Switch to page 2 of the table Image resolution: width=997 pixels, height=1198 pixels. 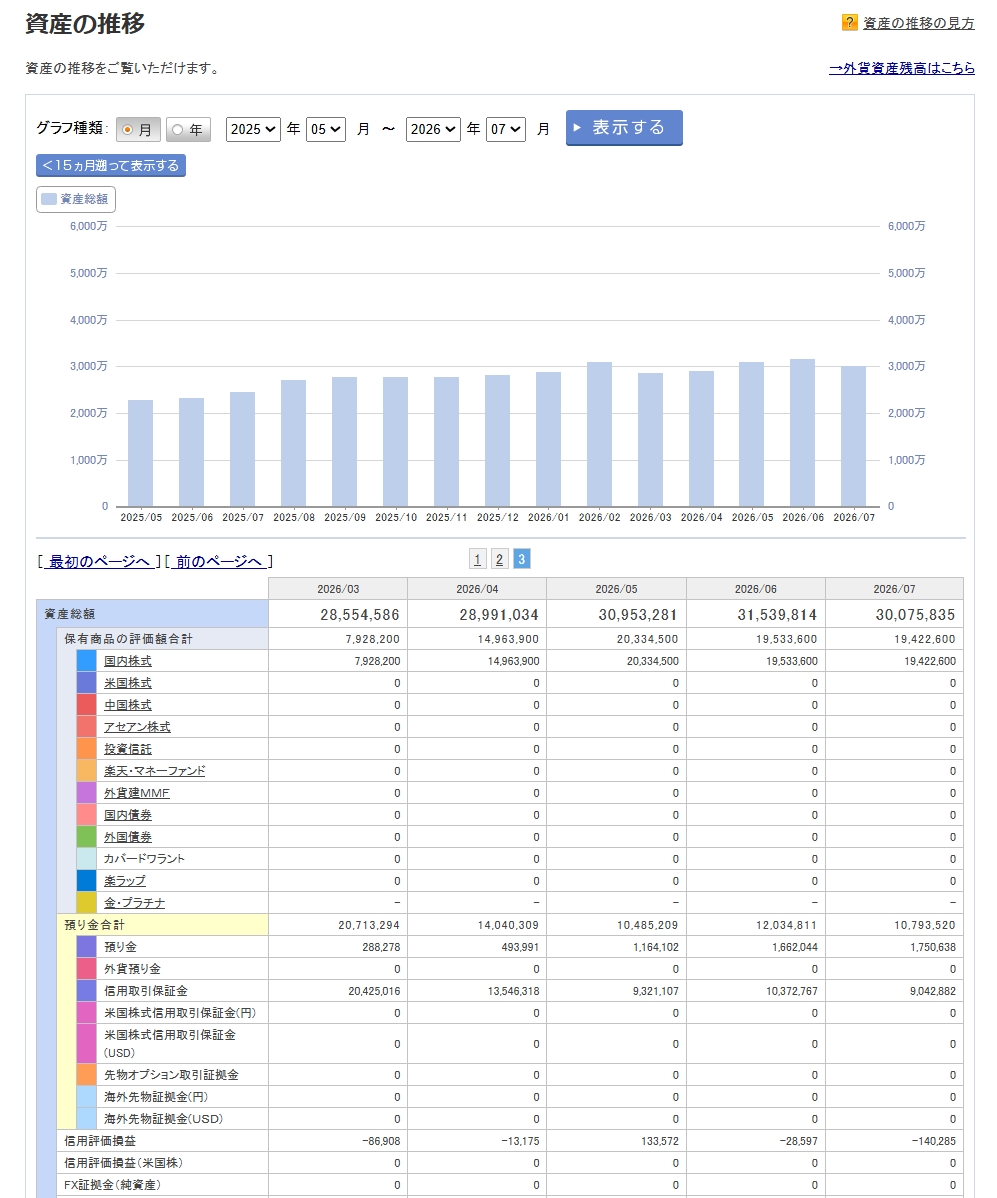pos(500,559)
